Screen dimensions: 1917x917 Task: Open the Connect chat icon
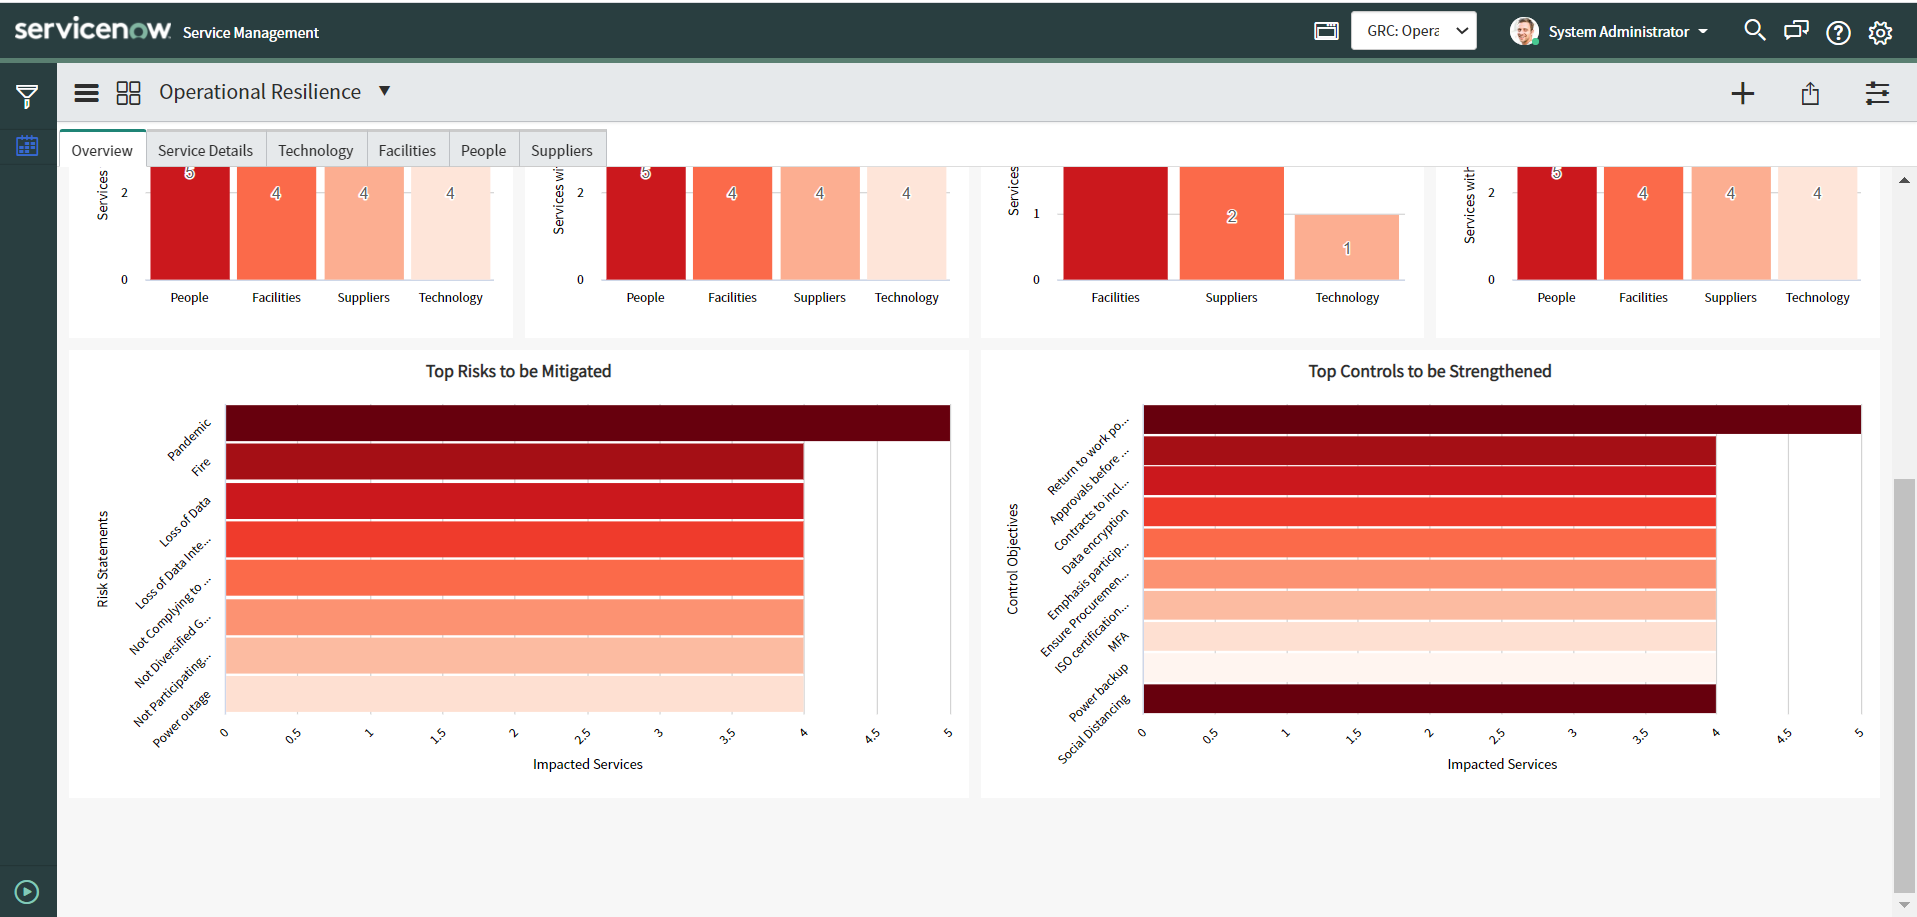coord(1796,31)
